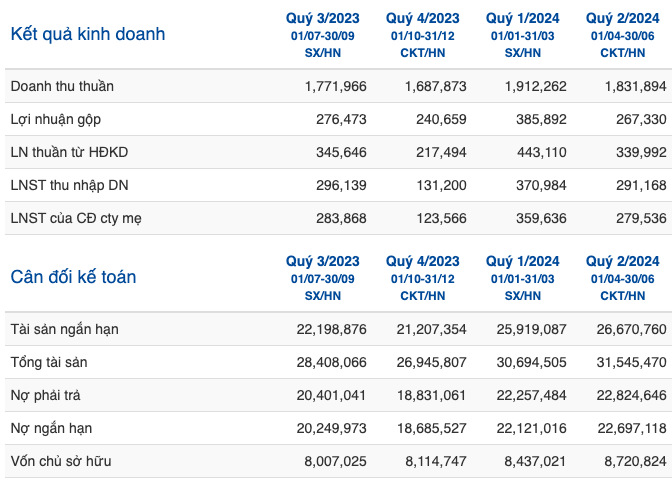Select Quý 2/2024 column in Kết quả kinh doanh

[622, 18]
